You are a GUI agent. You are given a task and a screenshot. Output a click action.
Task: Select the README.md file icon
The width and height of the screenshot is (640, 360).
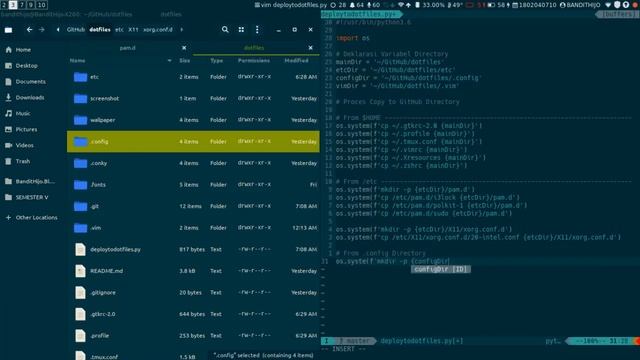click(x=80, y=271)
